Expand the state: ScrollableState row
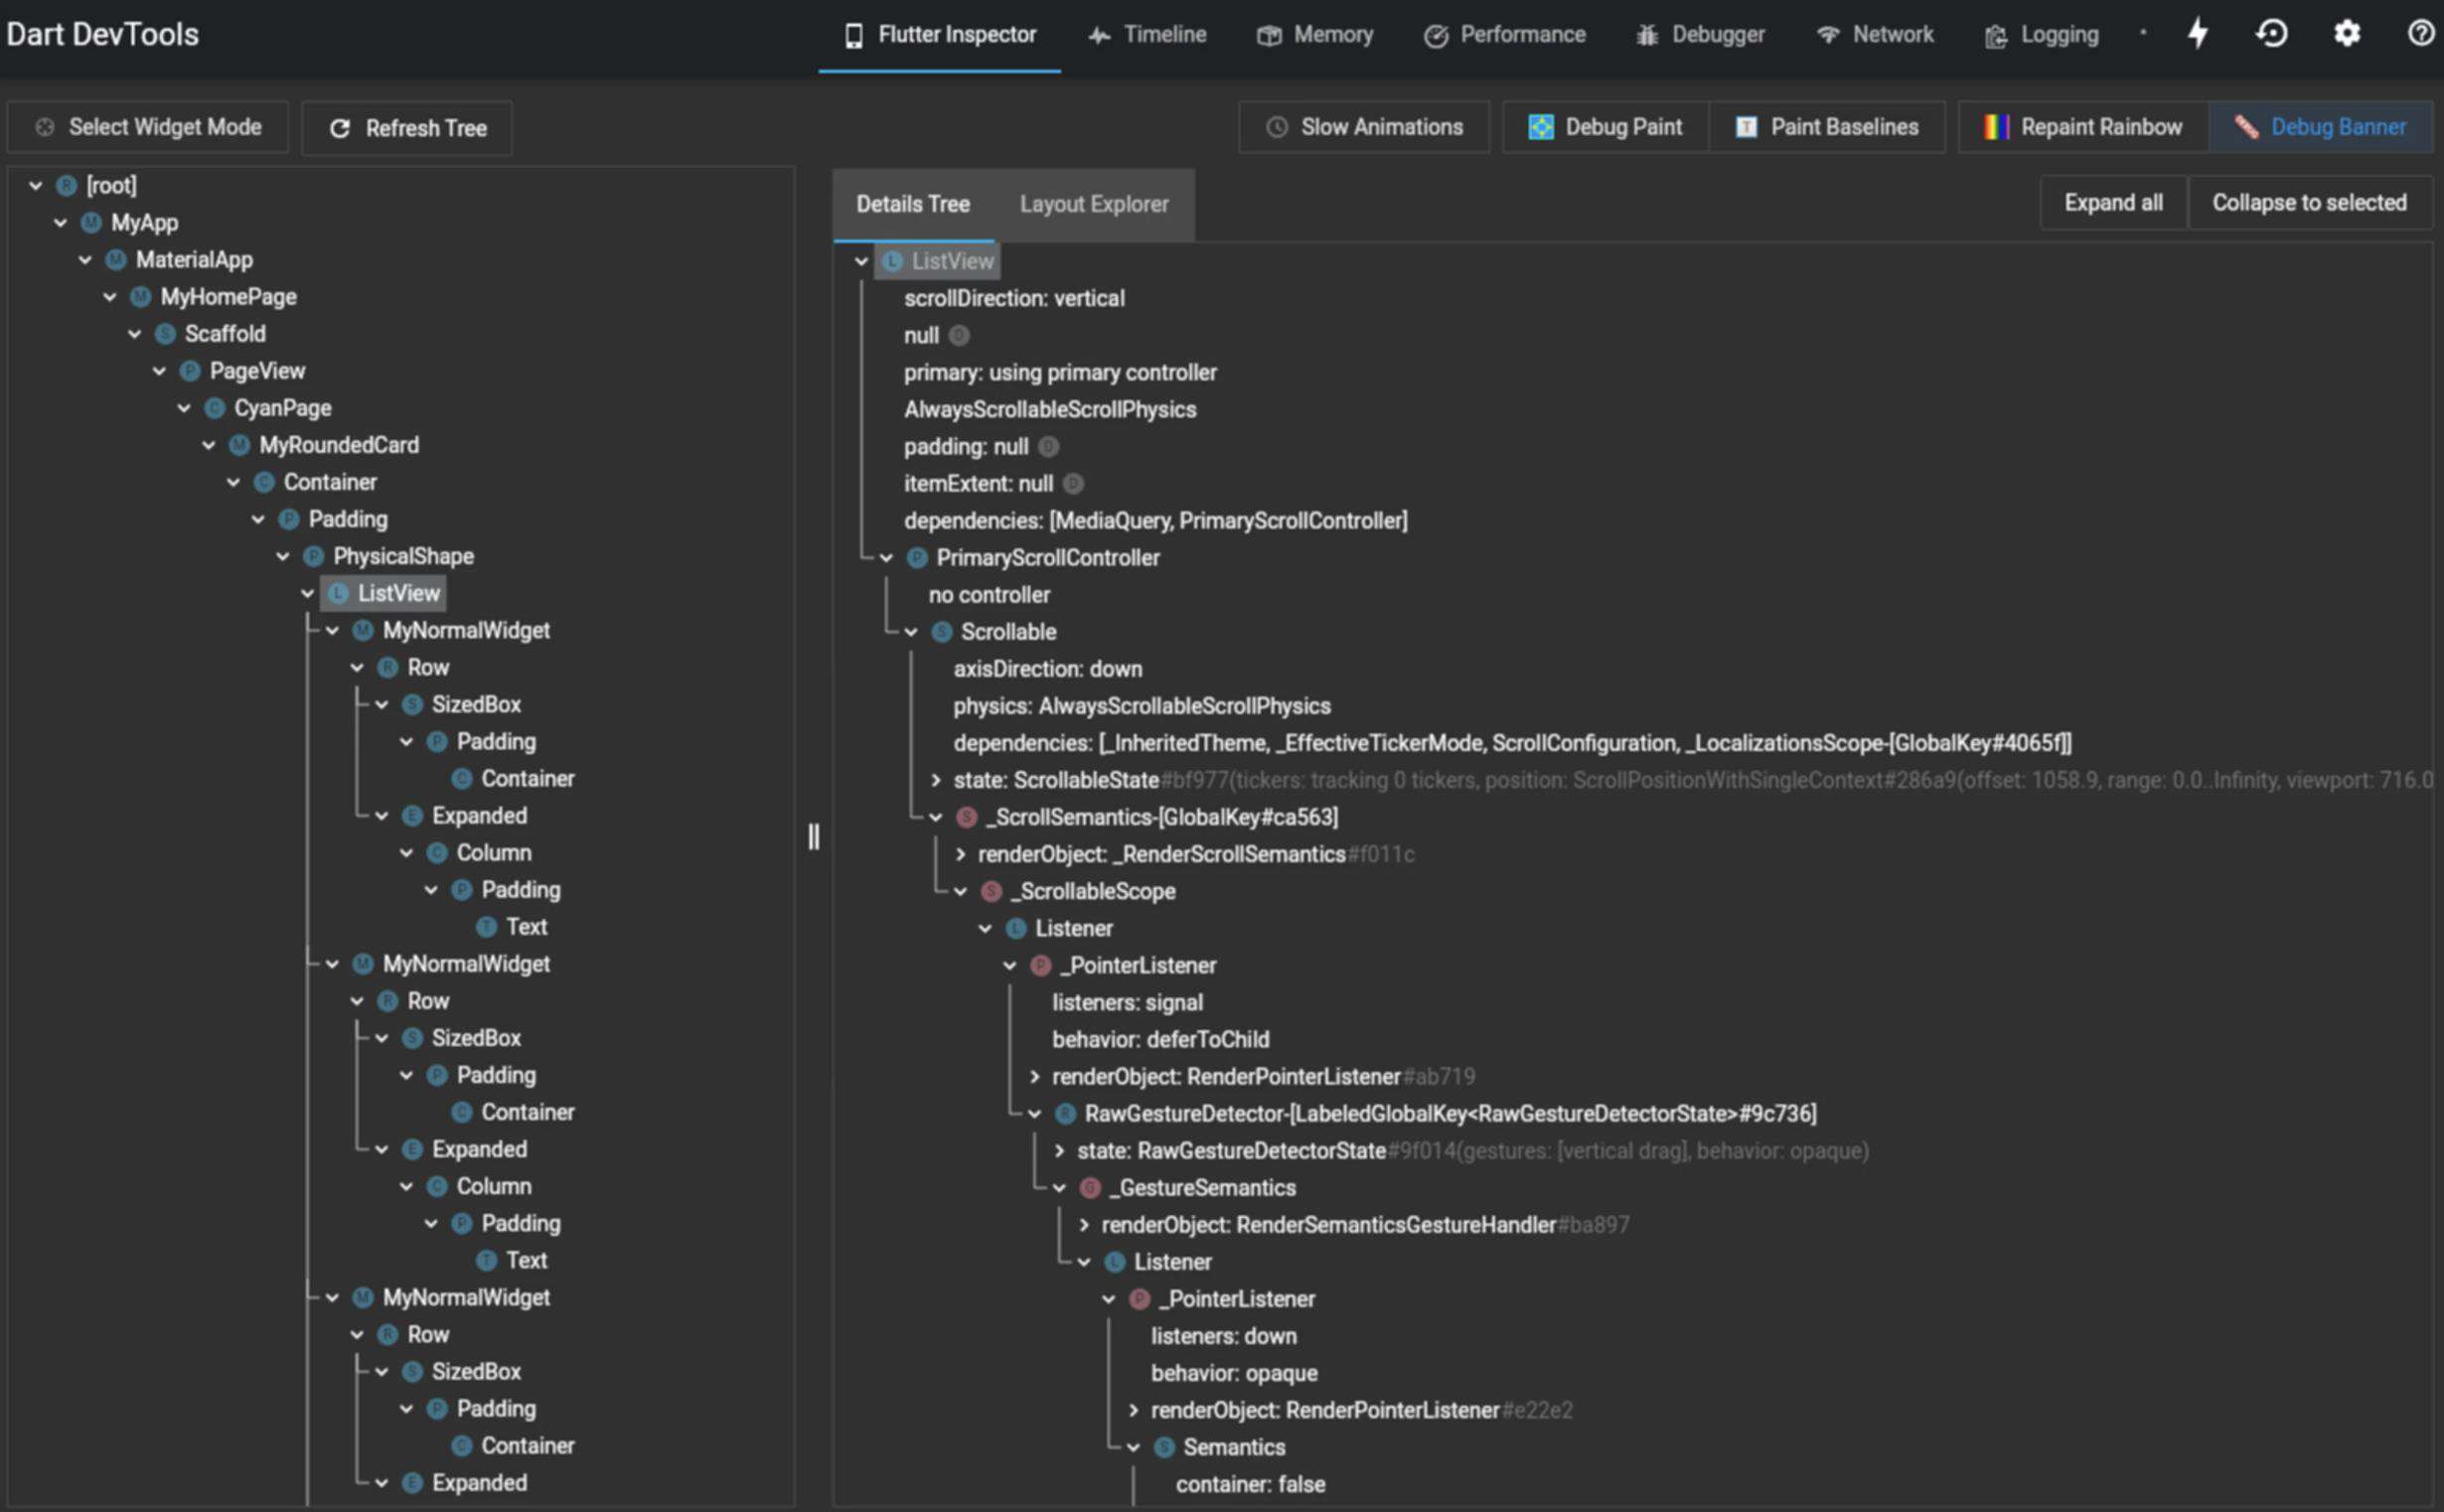Viewport: 2444px width, 1512px height. (x=936, y=779)
